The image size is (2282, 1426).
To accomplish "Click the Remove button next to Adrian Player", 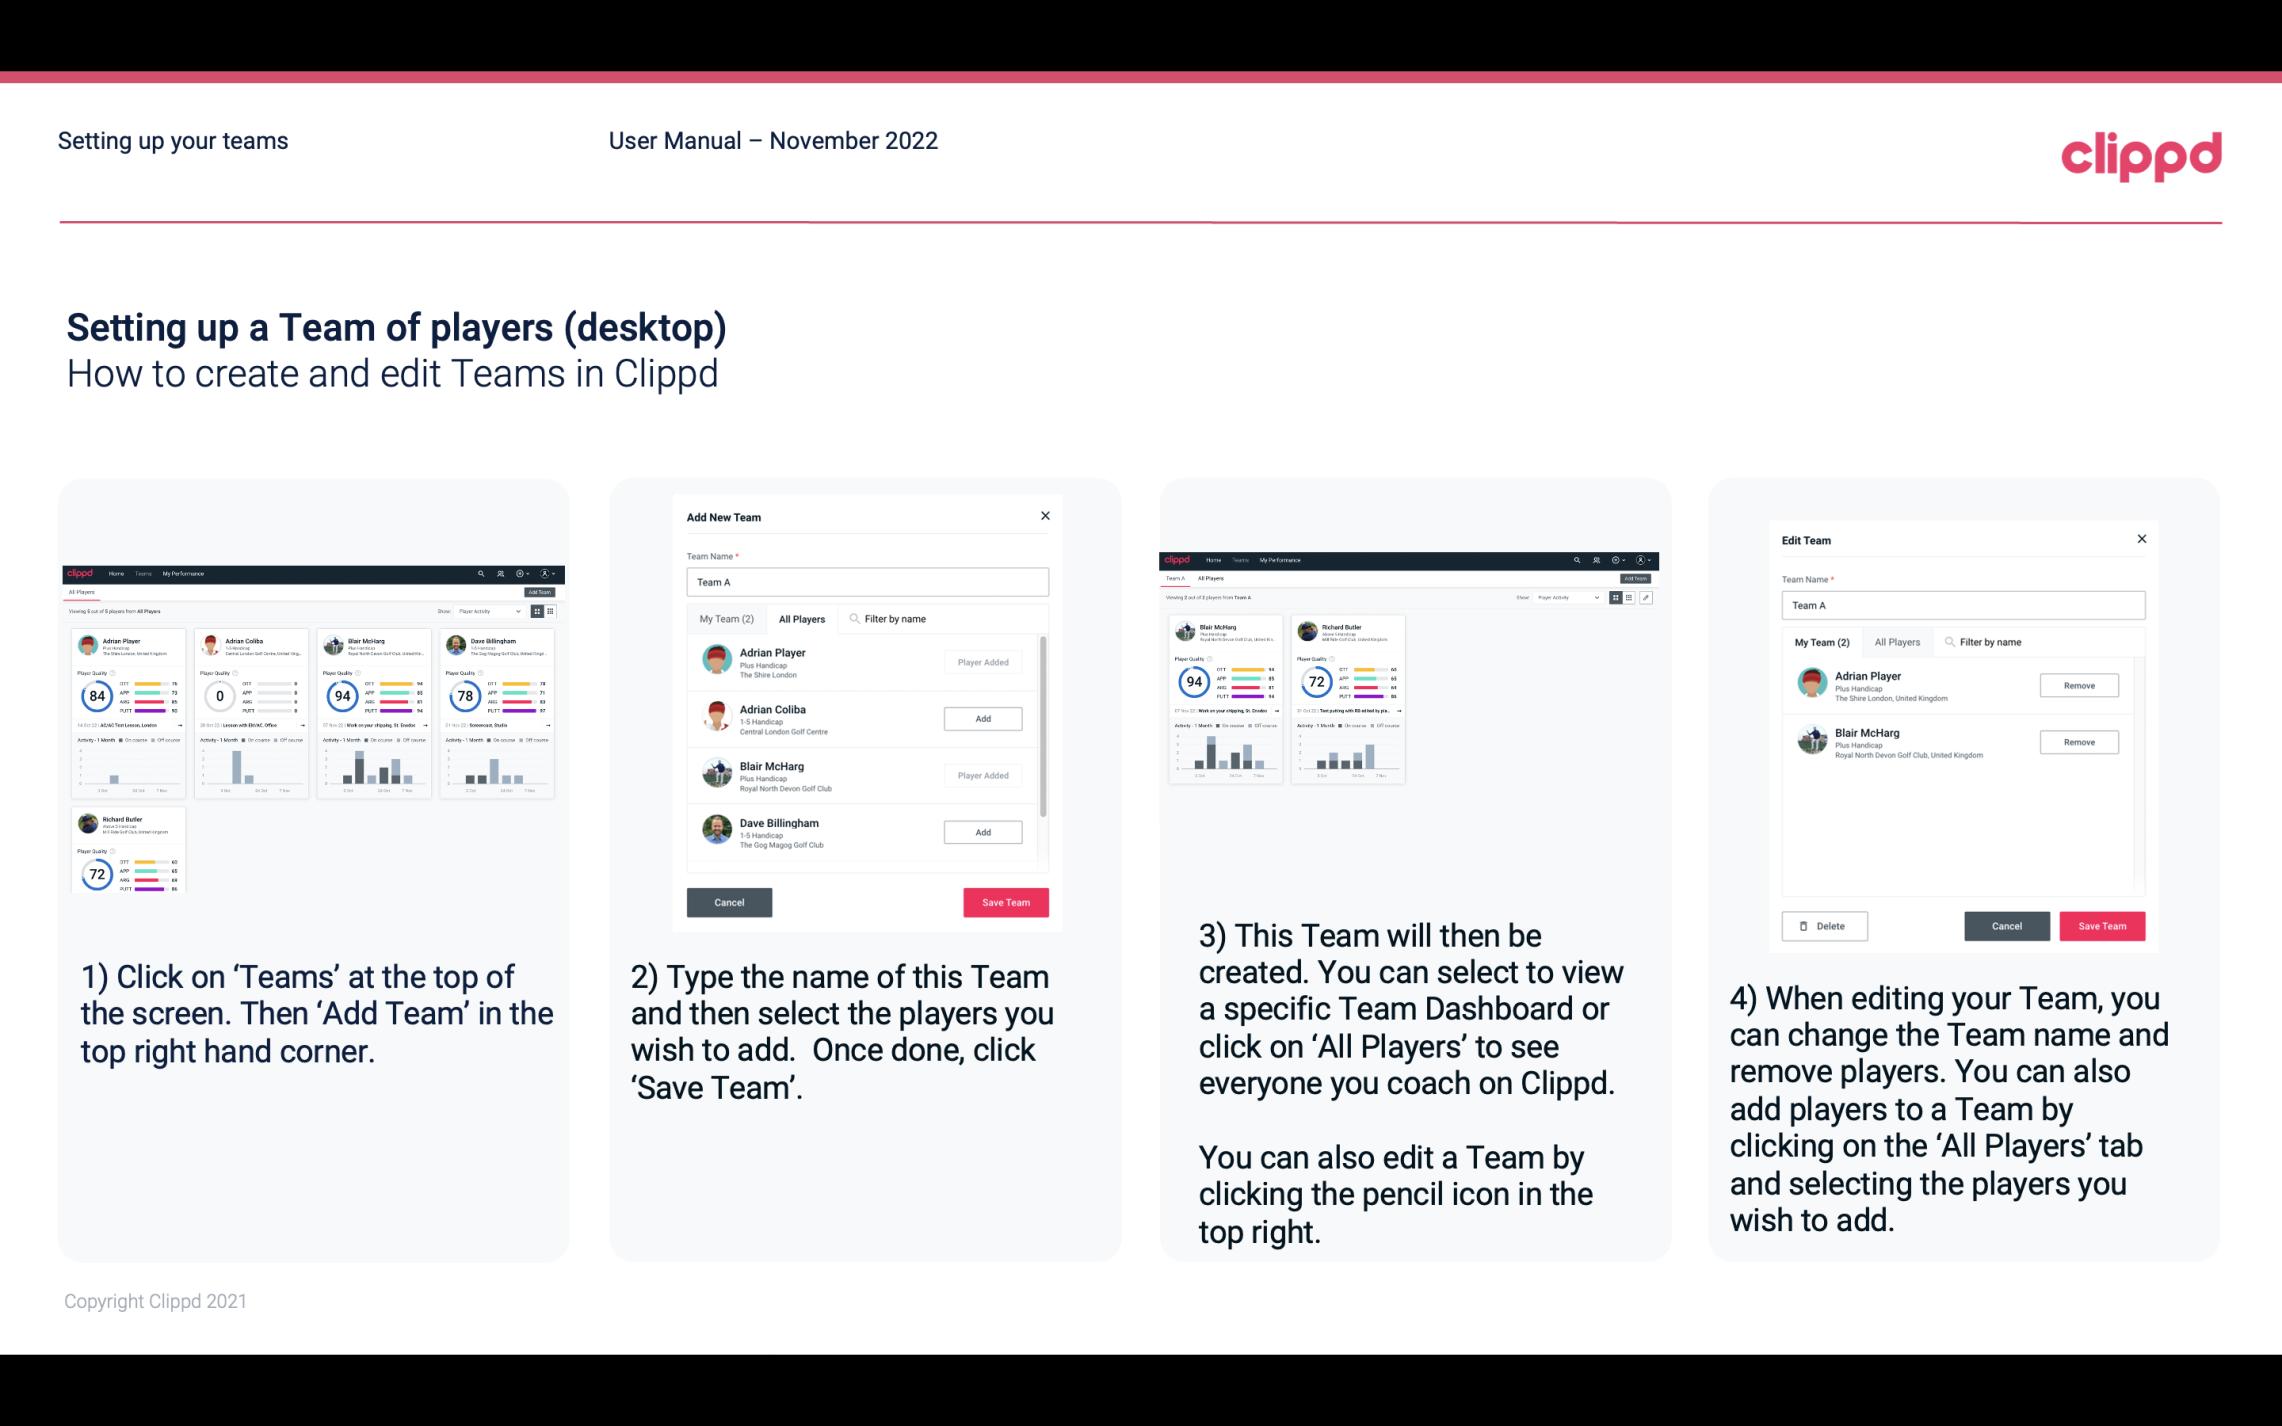I will (x=2078, y=685).
